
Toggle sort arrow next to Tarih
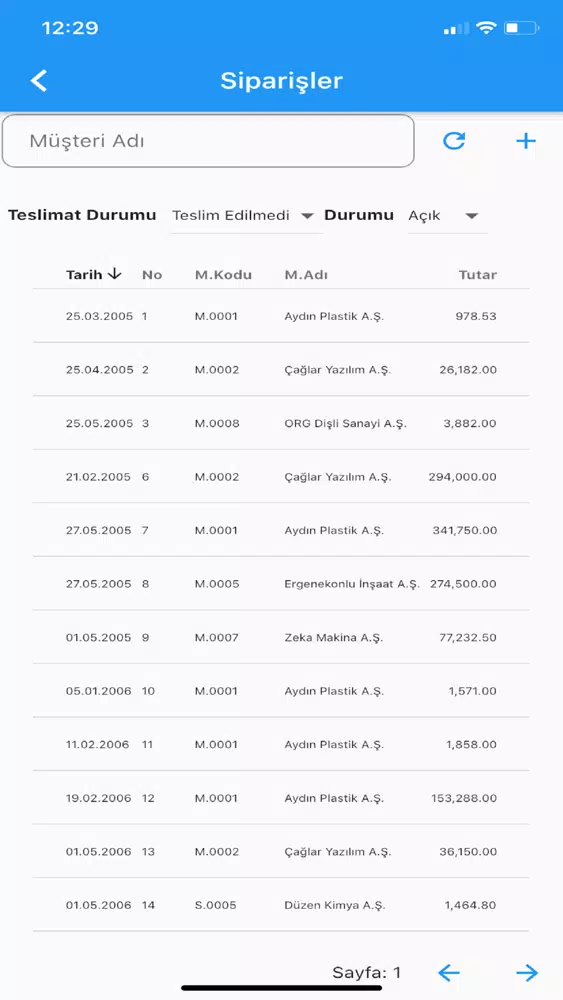click(115, 274)
